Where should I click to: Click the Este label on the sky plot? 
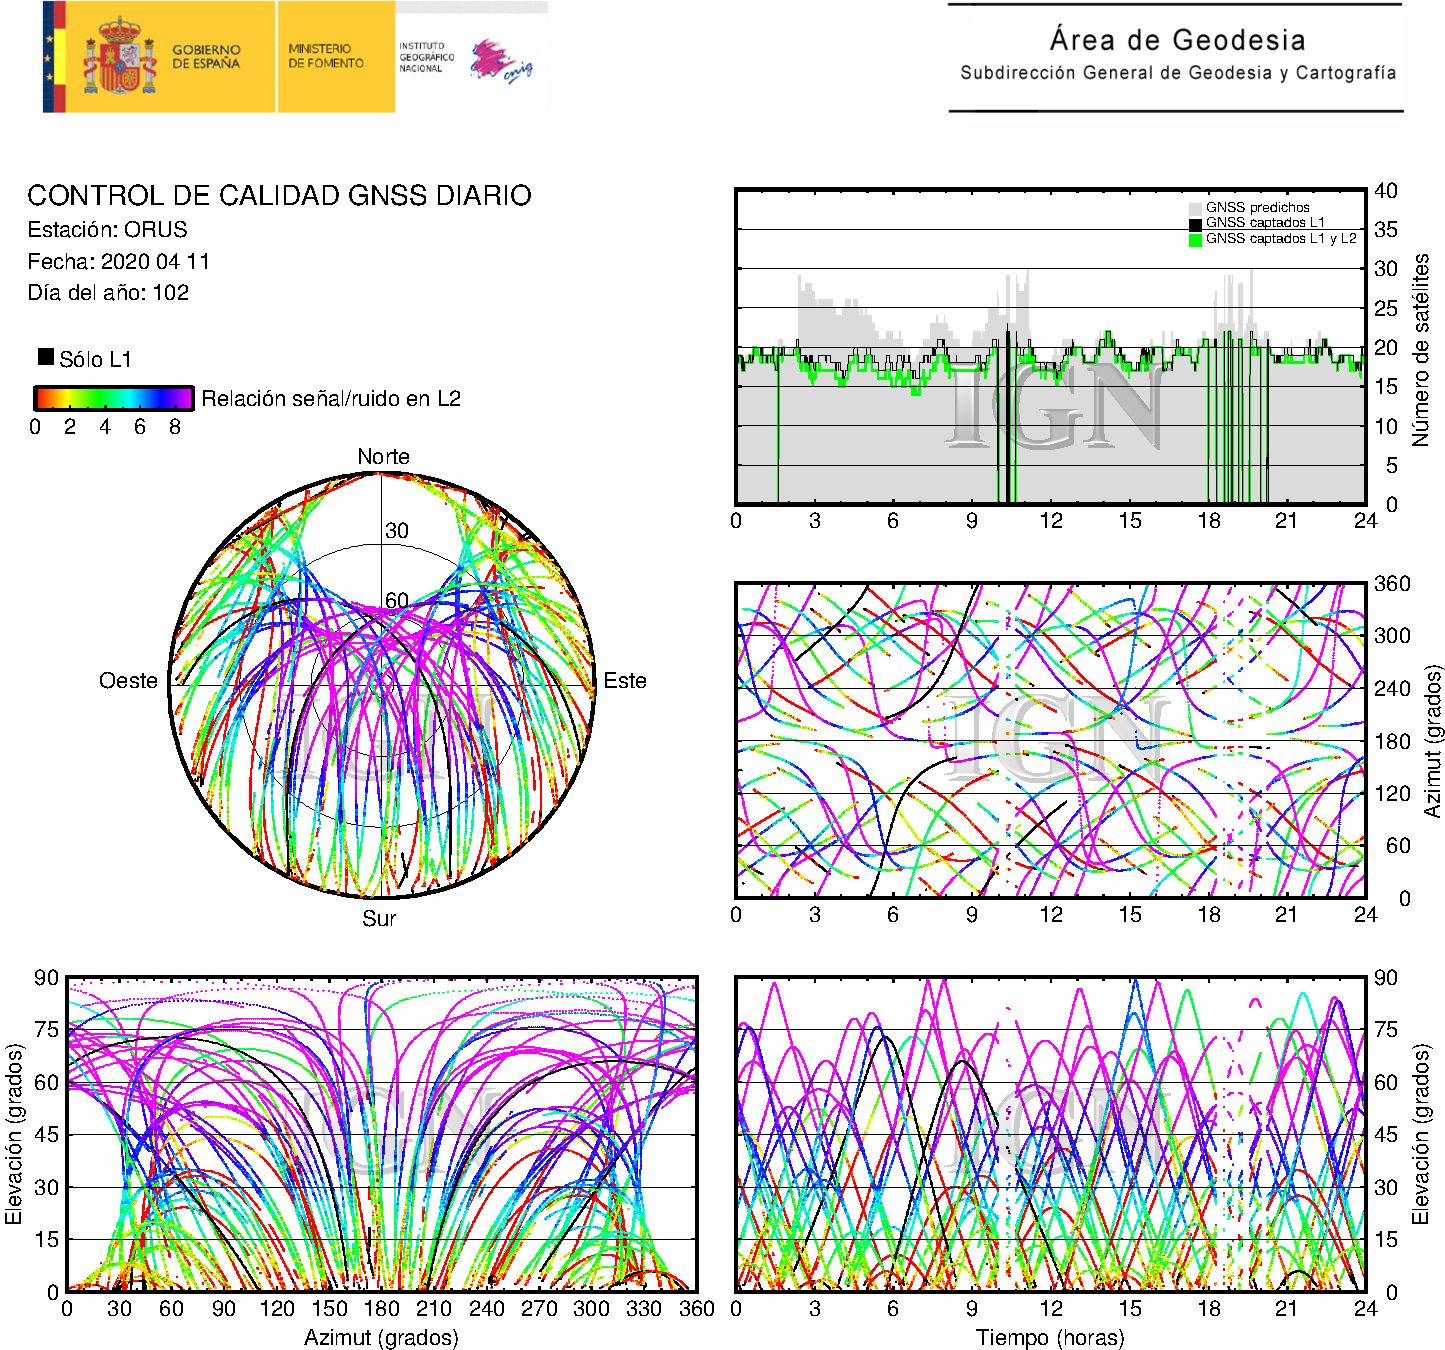(x=625, y=681)
